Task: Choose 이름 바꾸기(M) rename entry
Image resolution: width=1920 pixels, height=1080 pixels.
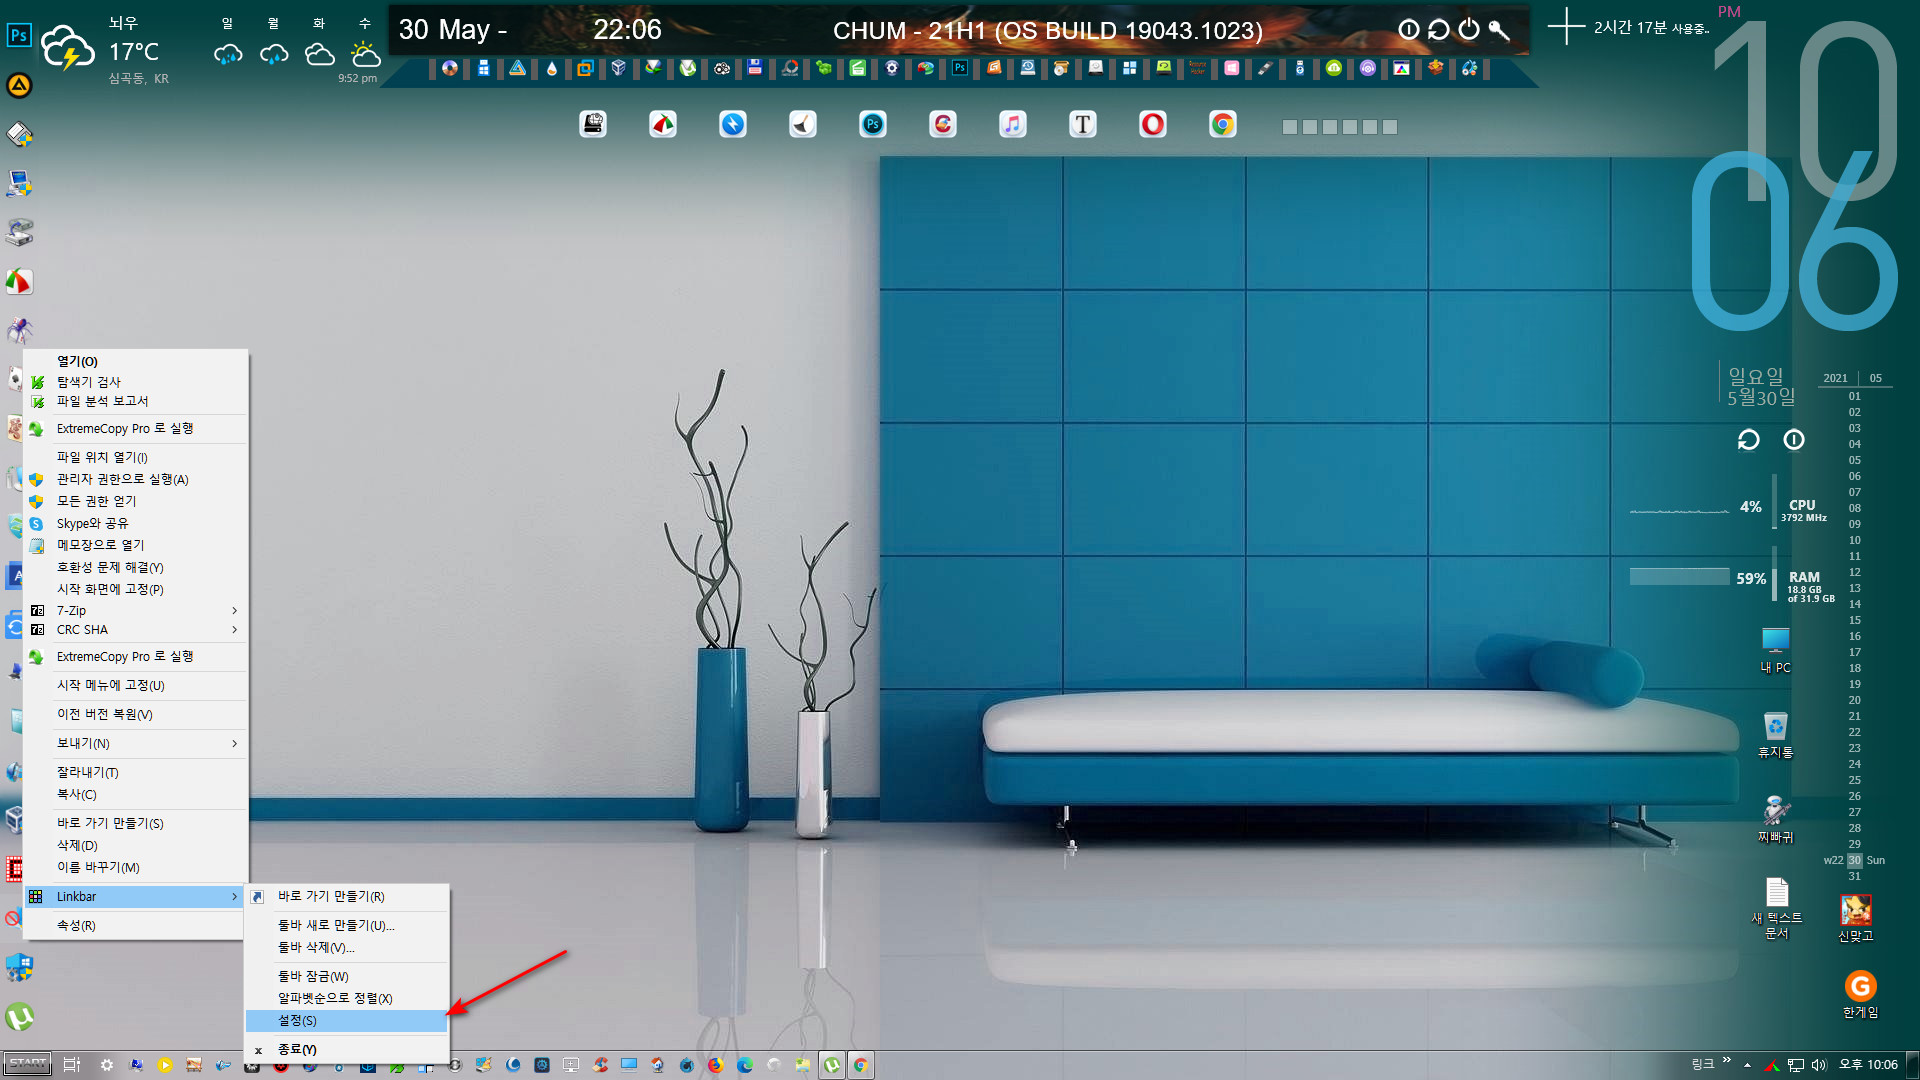Action: tap(135, 867)
